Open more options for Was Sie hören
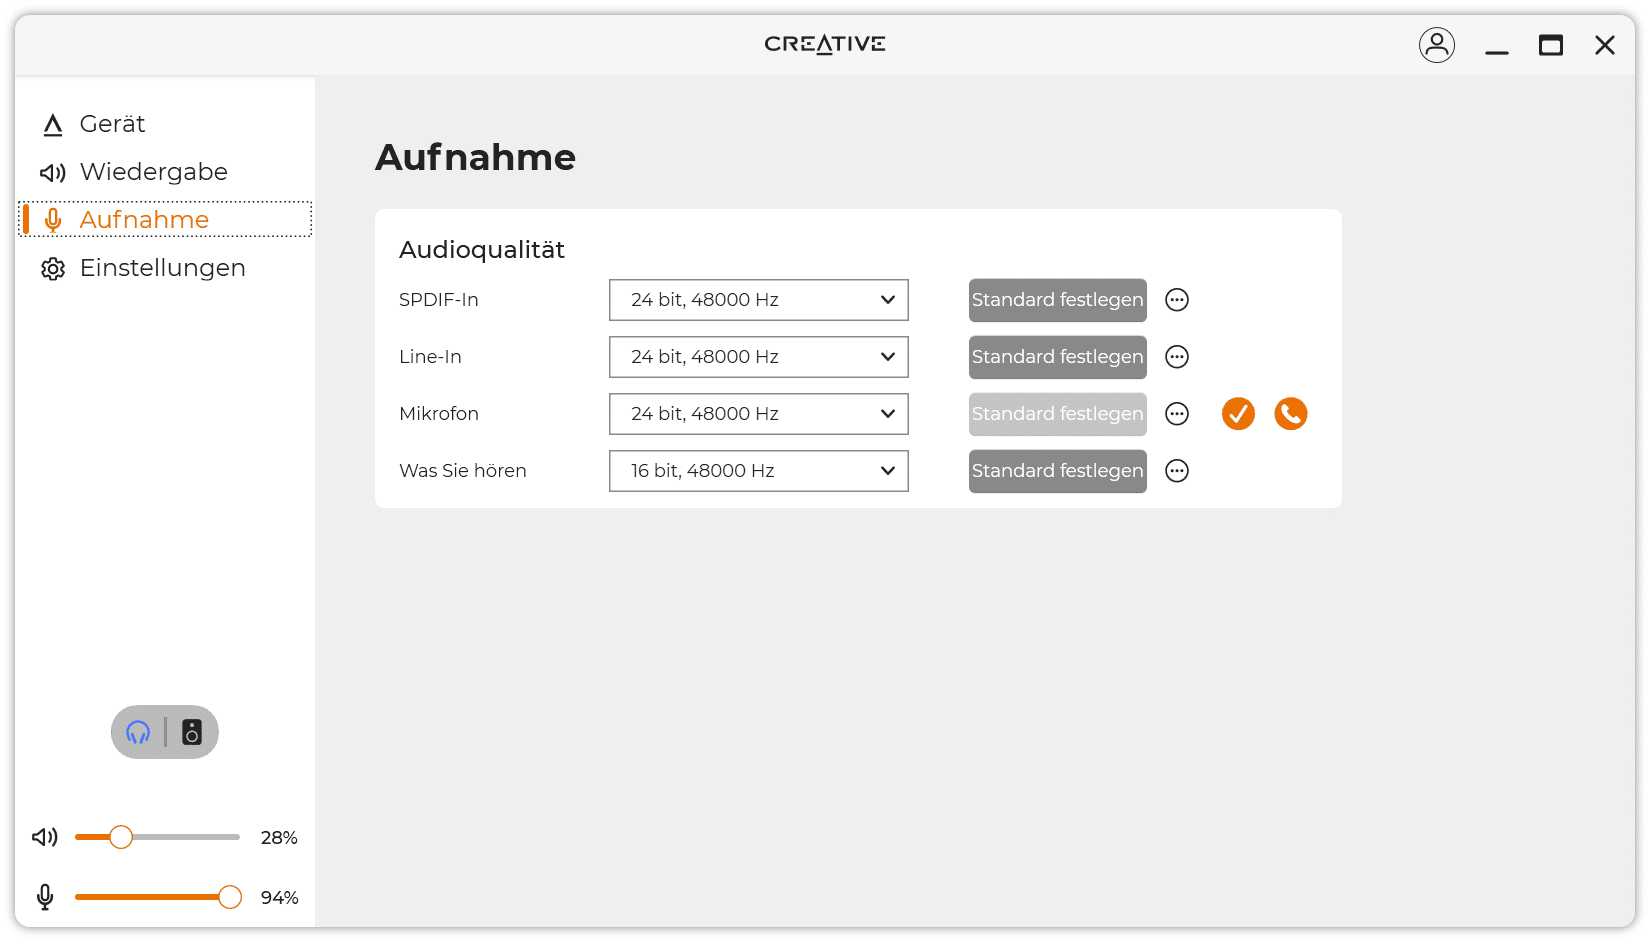This screenshot has width=1650, height=942. click(1177, 471)
